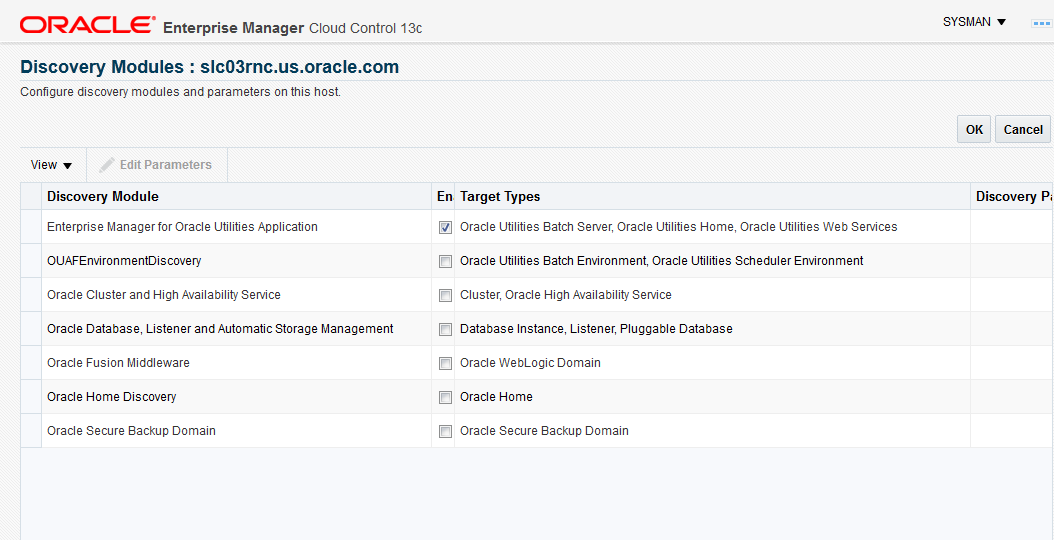Click the Oracle logo

click(87, 25)
